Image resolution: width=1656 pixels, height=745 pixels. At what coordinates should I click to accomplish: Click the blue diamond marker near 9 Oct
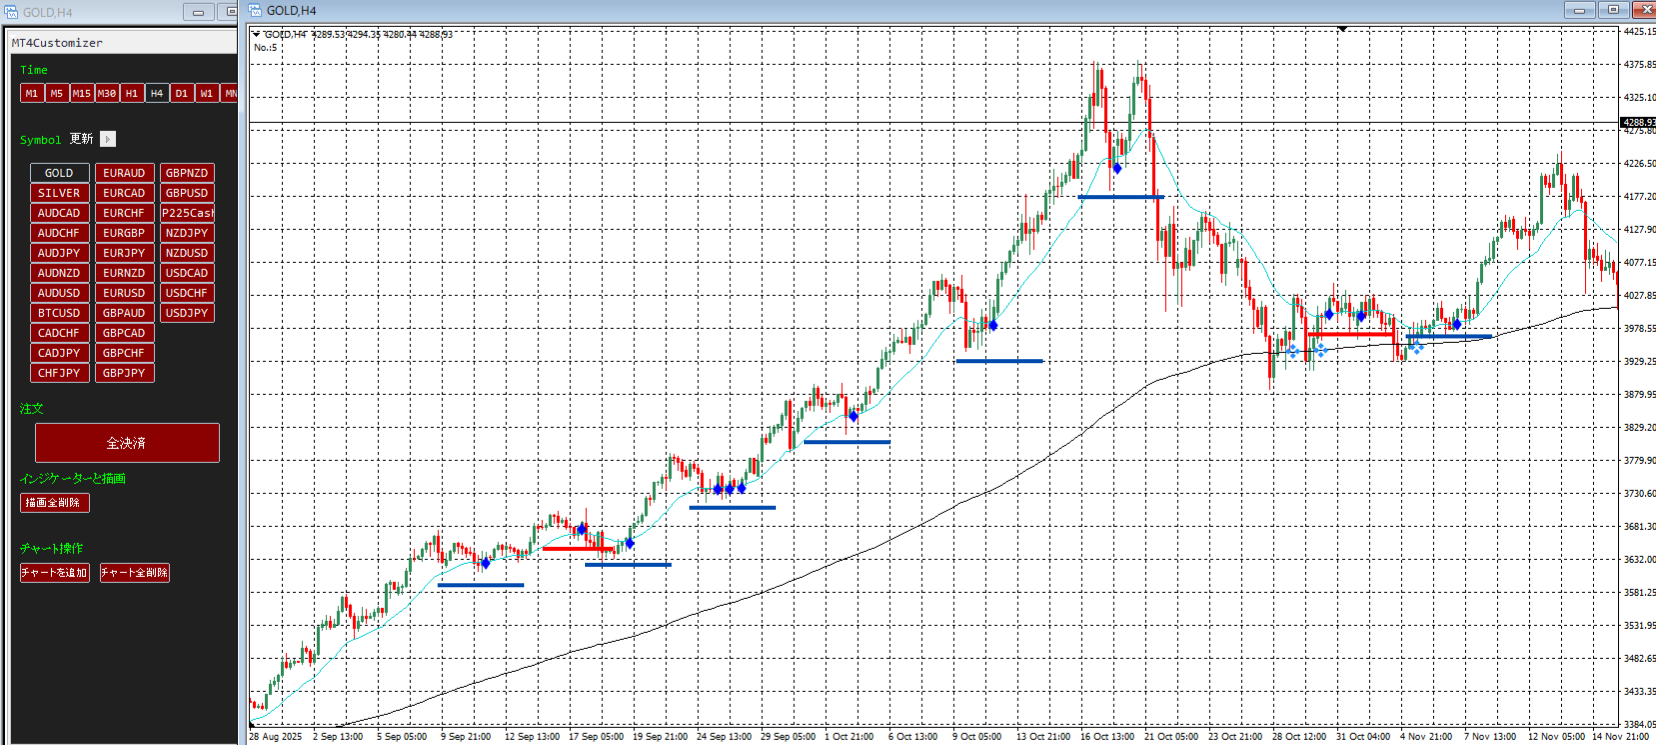click(x=992, y=325)
